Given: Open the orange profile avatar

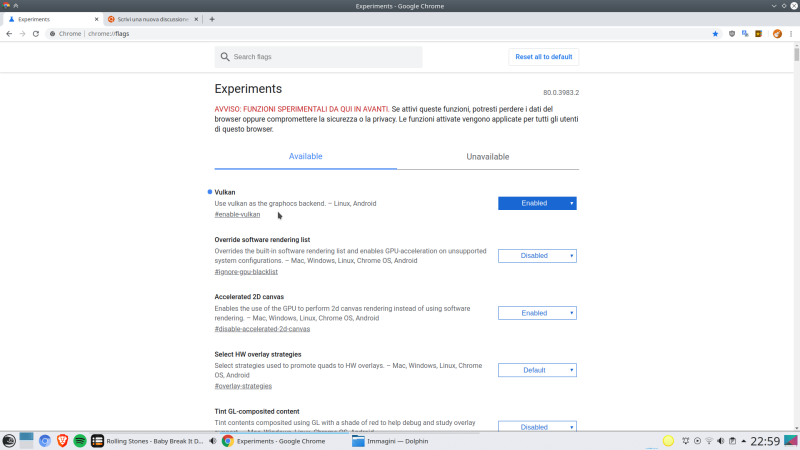Looking at the screenshot, I should point(777,34).
